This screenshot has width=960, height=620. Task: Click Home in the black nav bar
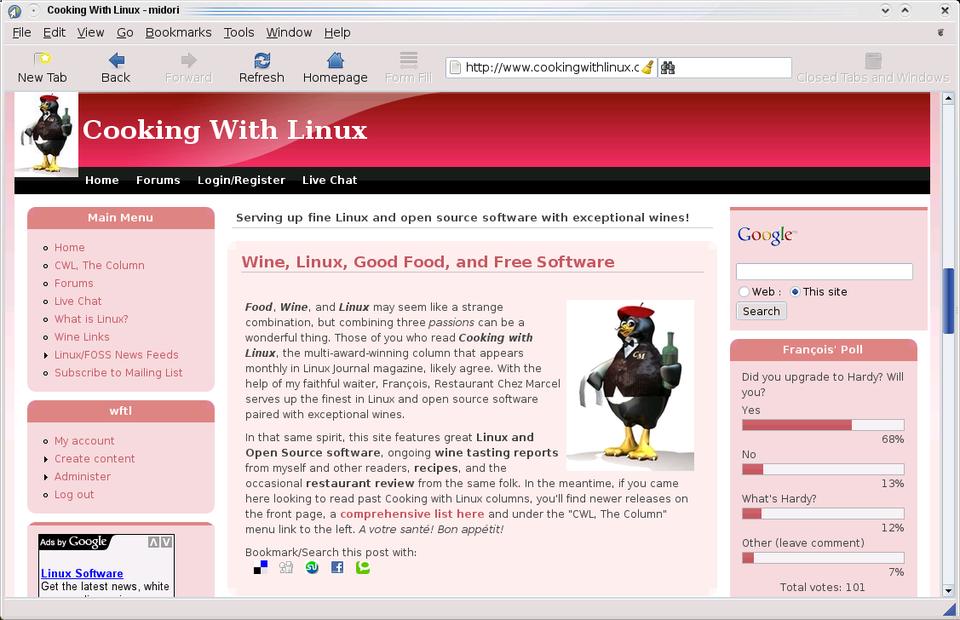tap(102, 180)
